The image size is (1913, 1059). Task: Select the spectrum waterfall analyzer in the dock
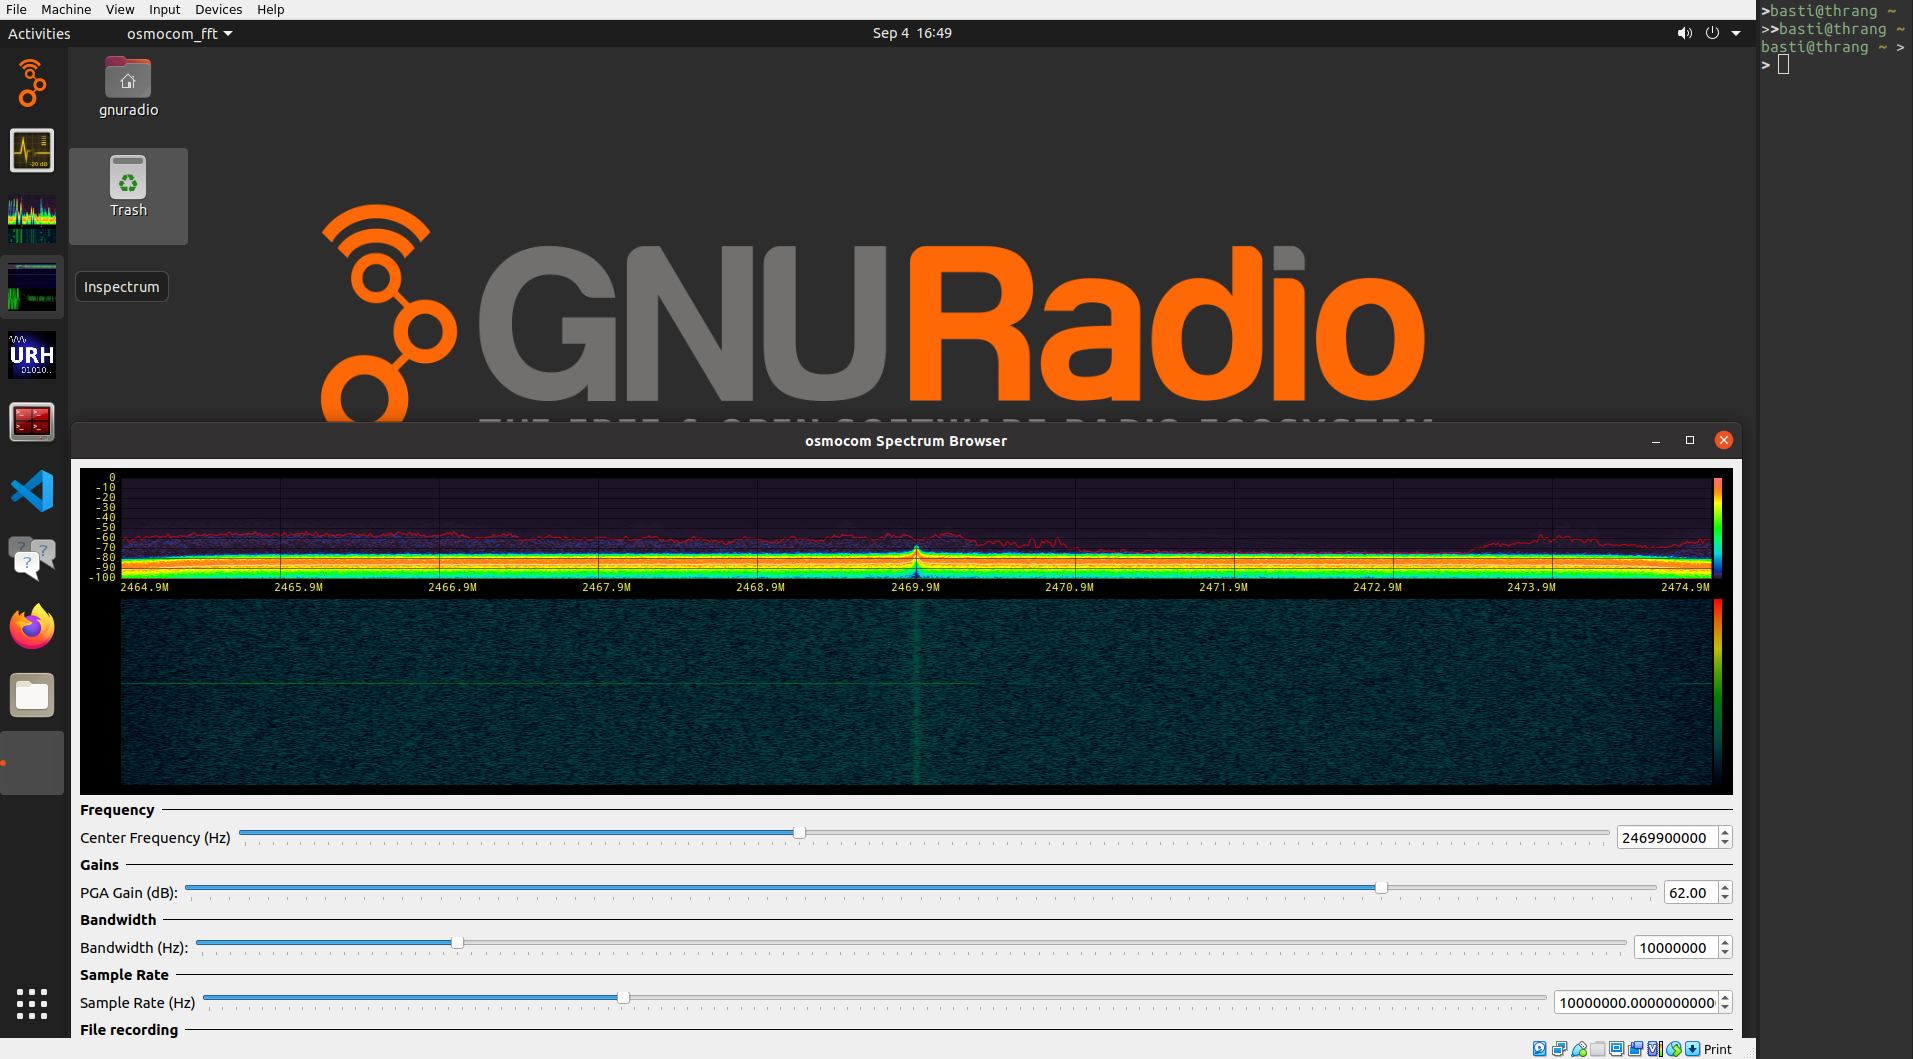point(32,219)
